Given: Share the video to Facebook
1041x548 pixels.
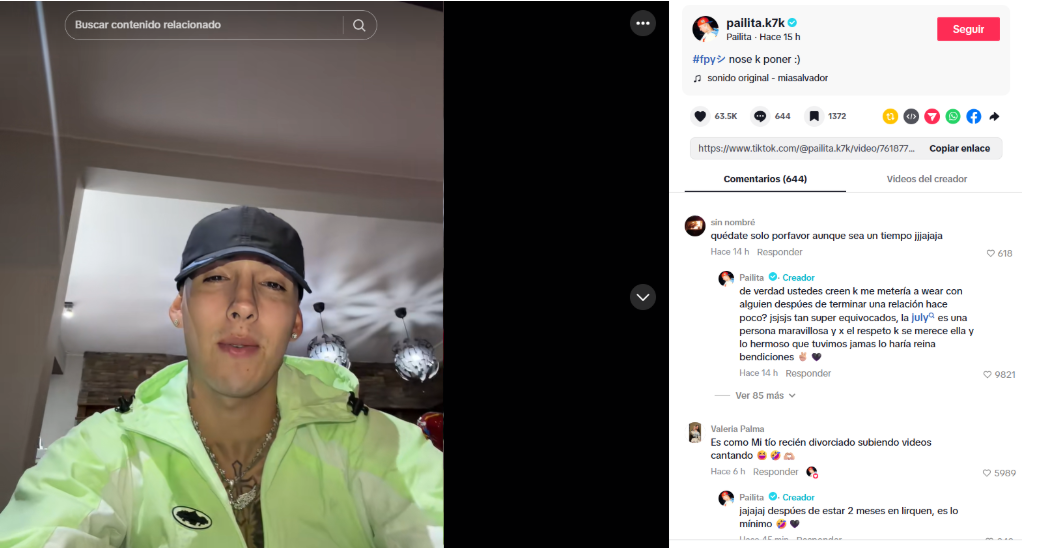Looking at the screenshot, I should coord(973,116).
